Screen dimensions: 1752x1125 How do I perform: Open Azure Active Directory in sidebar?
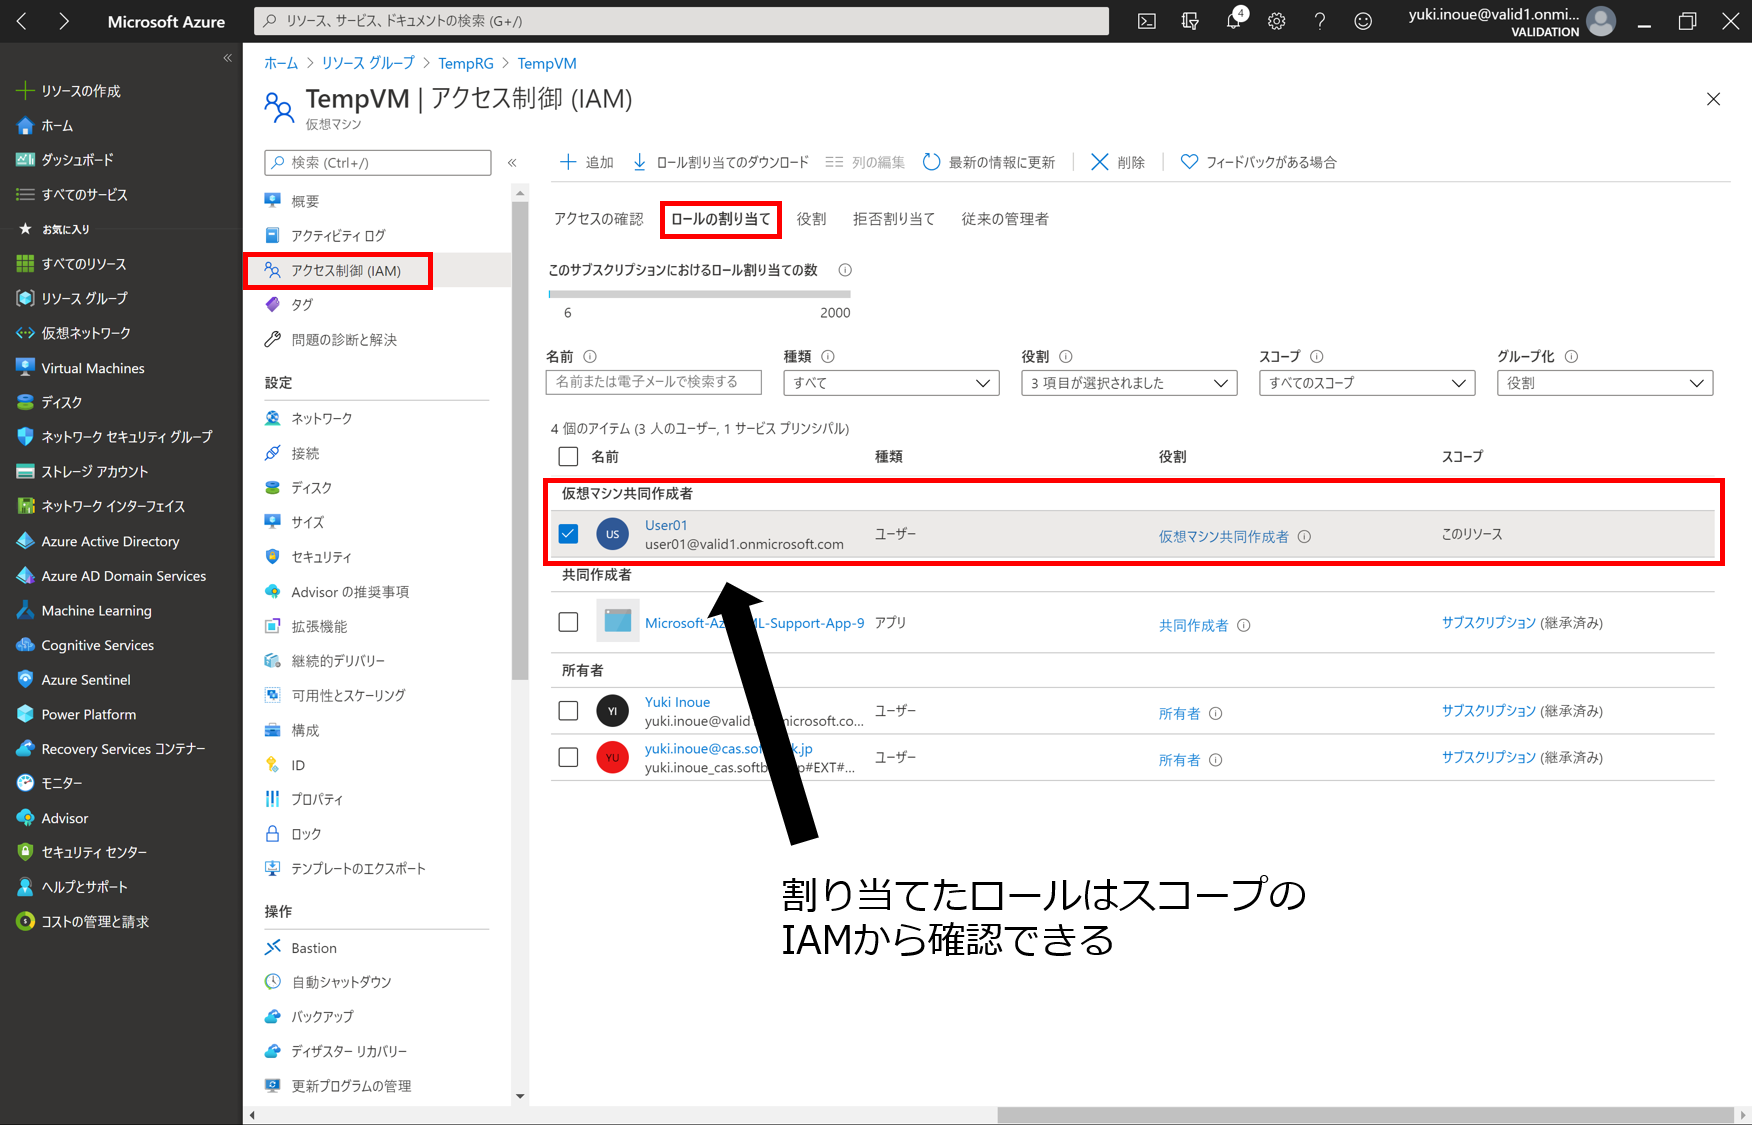(110, 541)
